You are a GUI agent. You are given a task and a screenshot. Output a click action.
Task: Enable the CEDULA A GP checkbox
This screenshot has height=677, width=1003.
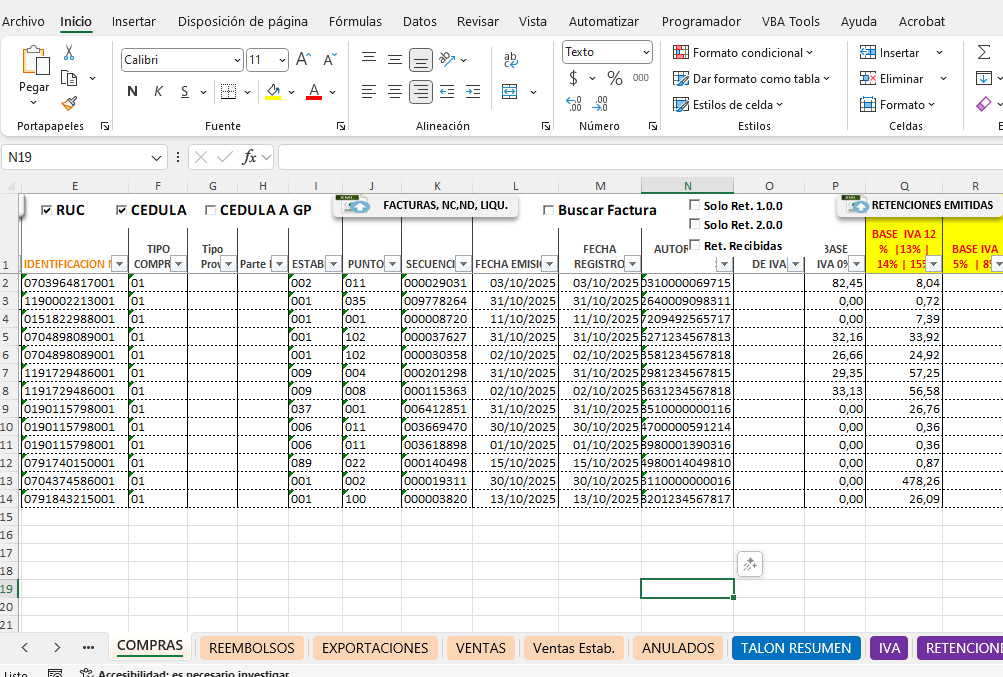pyautogui.click(x=210, y=210)
